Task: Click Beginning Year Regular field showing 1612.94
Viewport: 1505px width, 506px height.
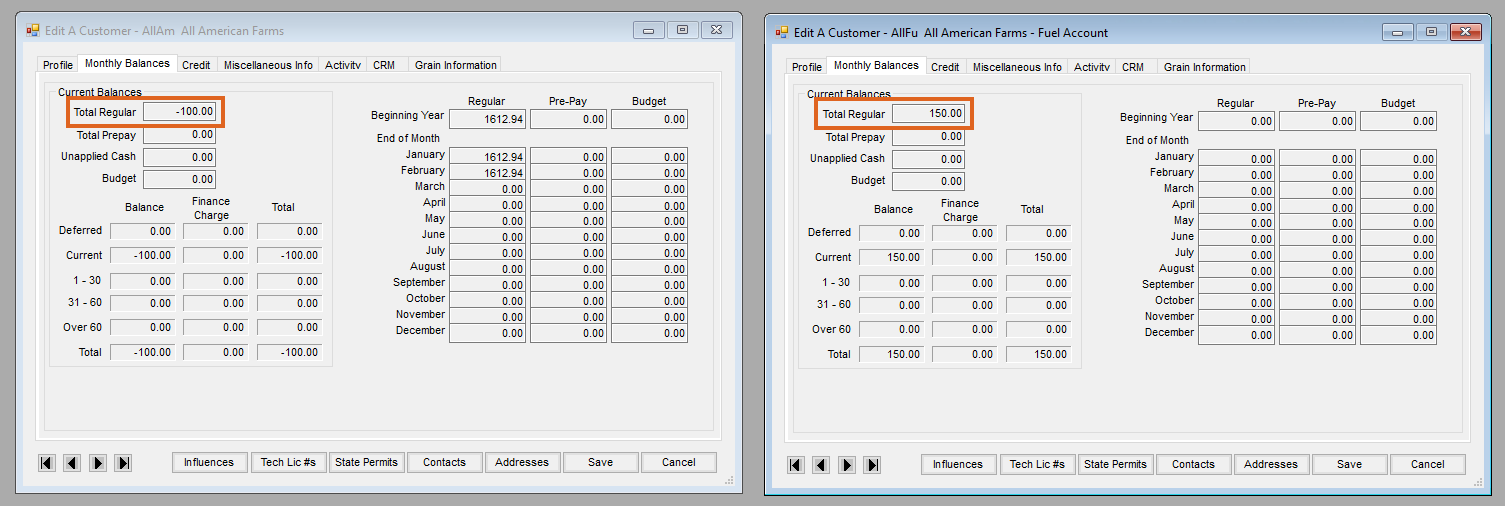Action: pyautogui.click(x=488, y=119)
